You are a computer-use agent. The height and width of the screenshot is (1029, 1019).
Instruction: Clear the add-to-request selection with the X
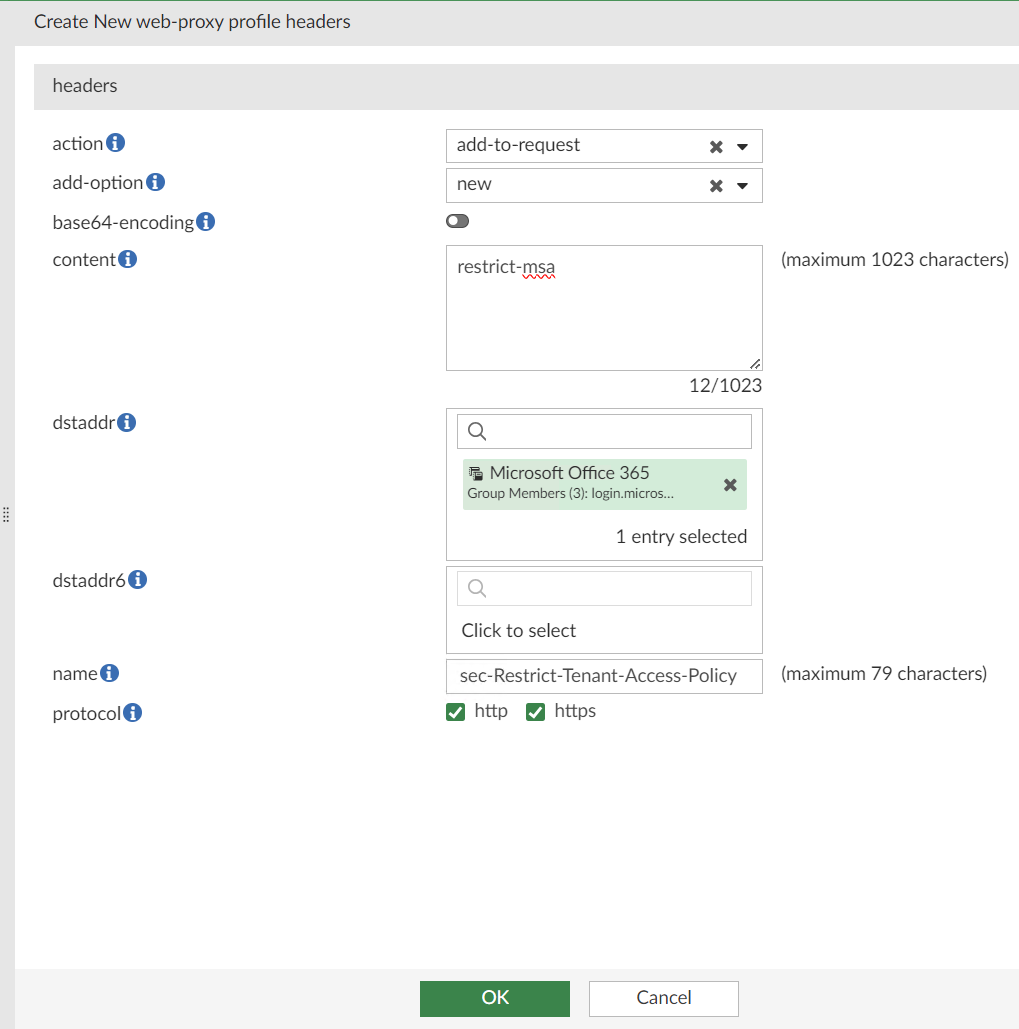716,145
